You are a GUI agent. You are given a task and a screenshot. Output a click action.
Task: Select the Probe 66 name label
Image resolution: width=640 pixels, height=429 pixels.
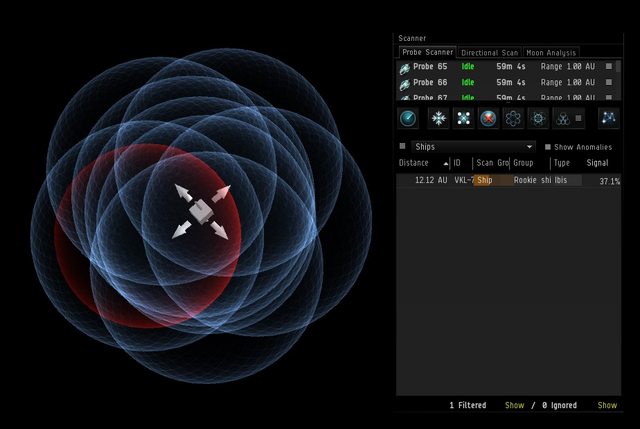(x=430, y=82)
